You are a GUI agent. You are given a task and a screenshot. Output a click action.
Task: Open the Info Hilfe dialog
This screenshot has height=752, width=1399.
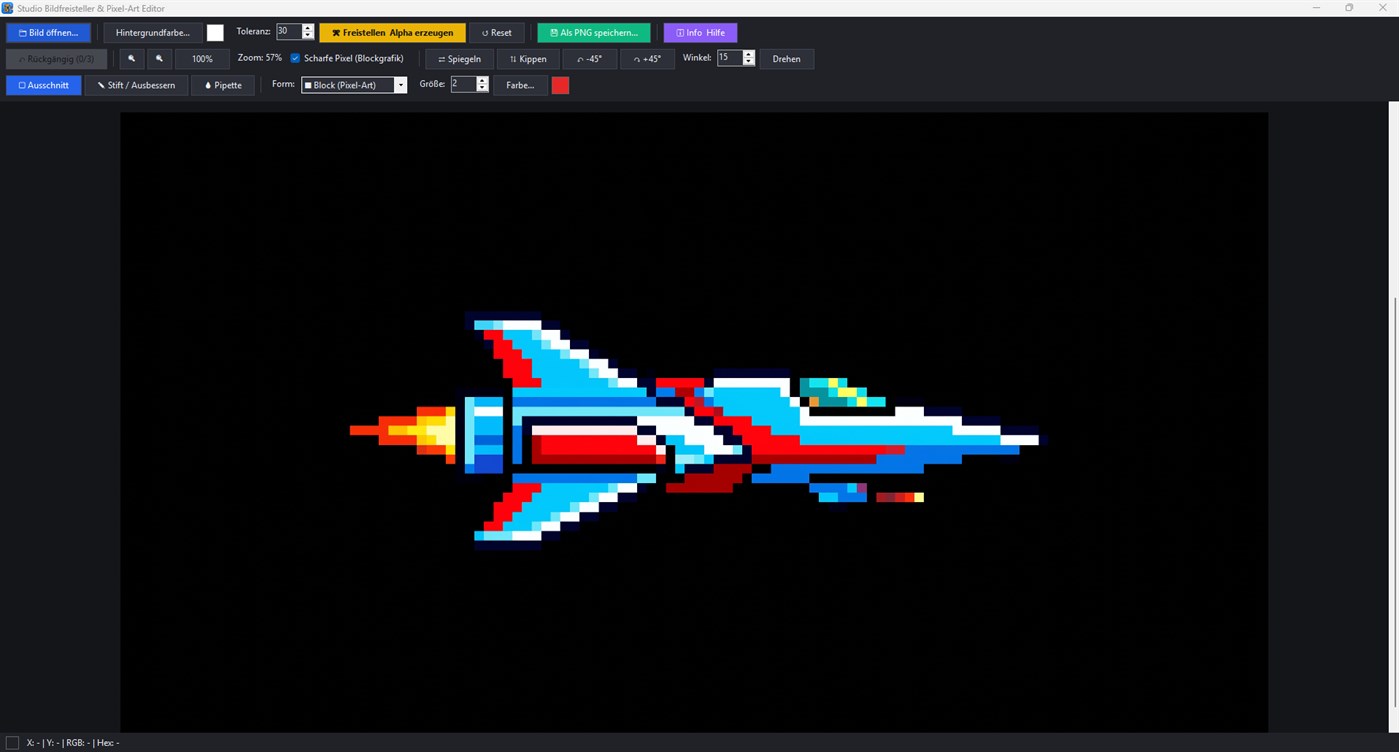click(x=700, y=33)
